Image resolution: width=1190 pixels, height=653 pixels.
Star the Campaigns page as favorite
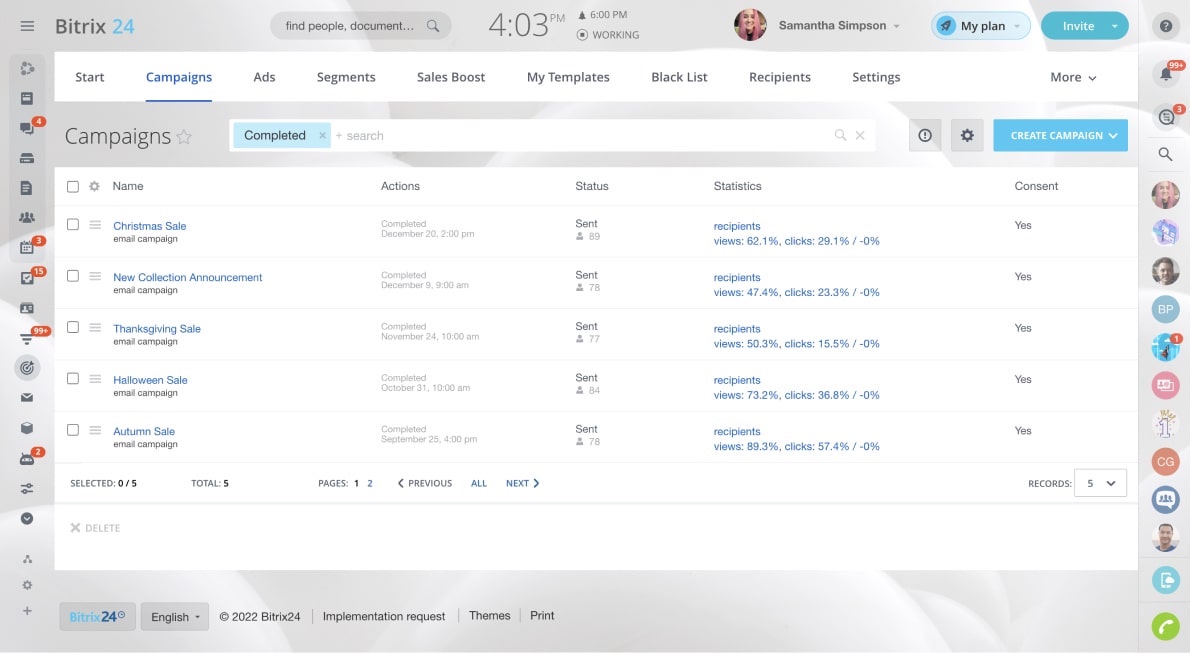pyautogui.click(x=184, y=137)
